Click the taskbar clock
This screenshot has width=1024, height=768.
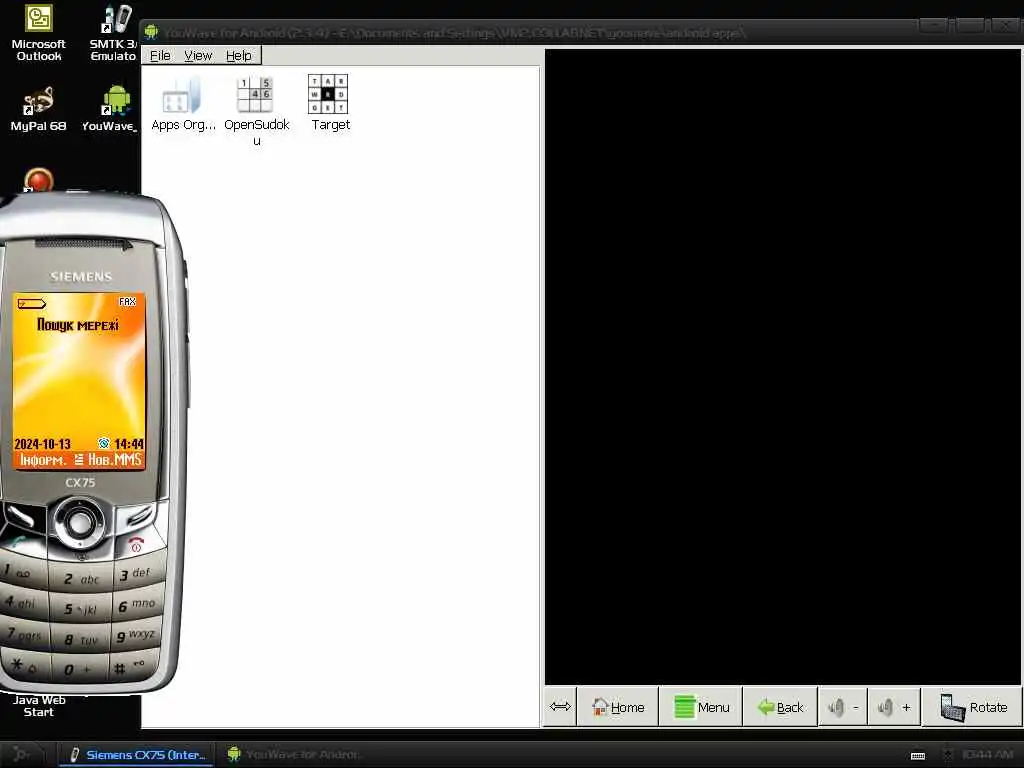tap(987, 755)
